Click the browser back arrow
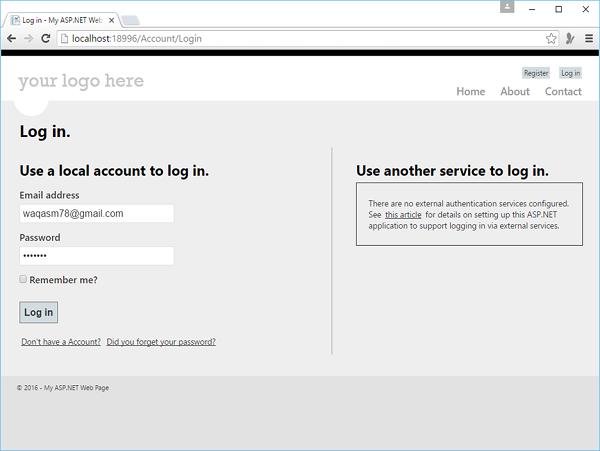The width and height of the screenshot is (600, 451). 12,38
